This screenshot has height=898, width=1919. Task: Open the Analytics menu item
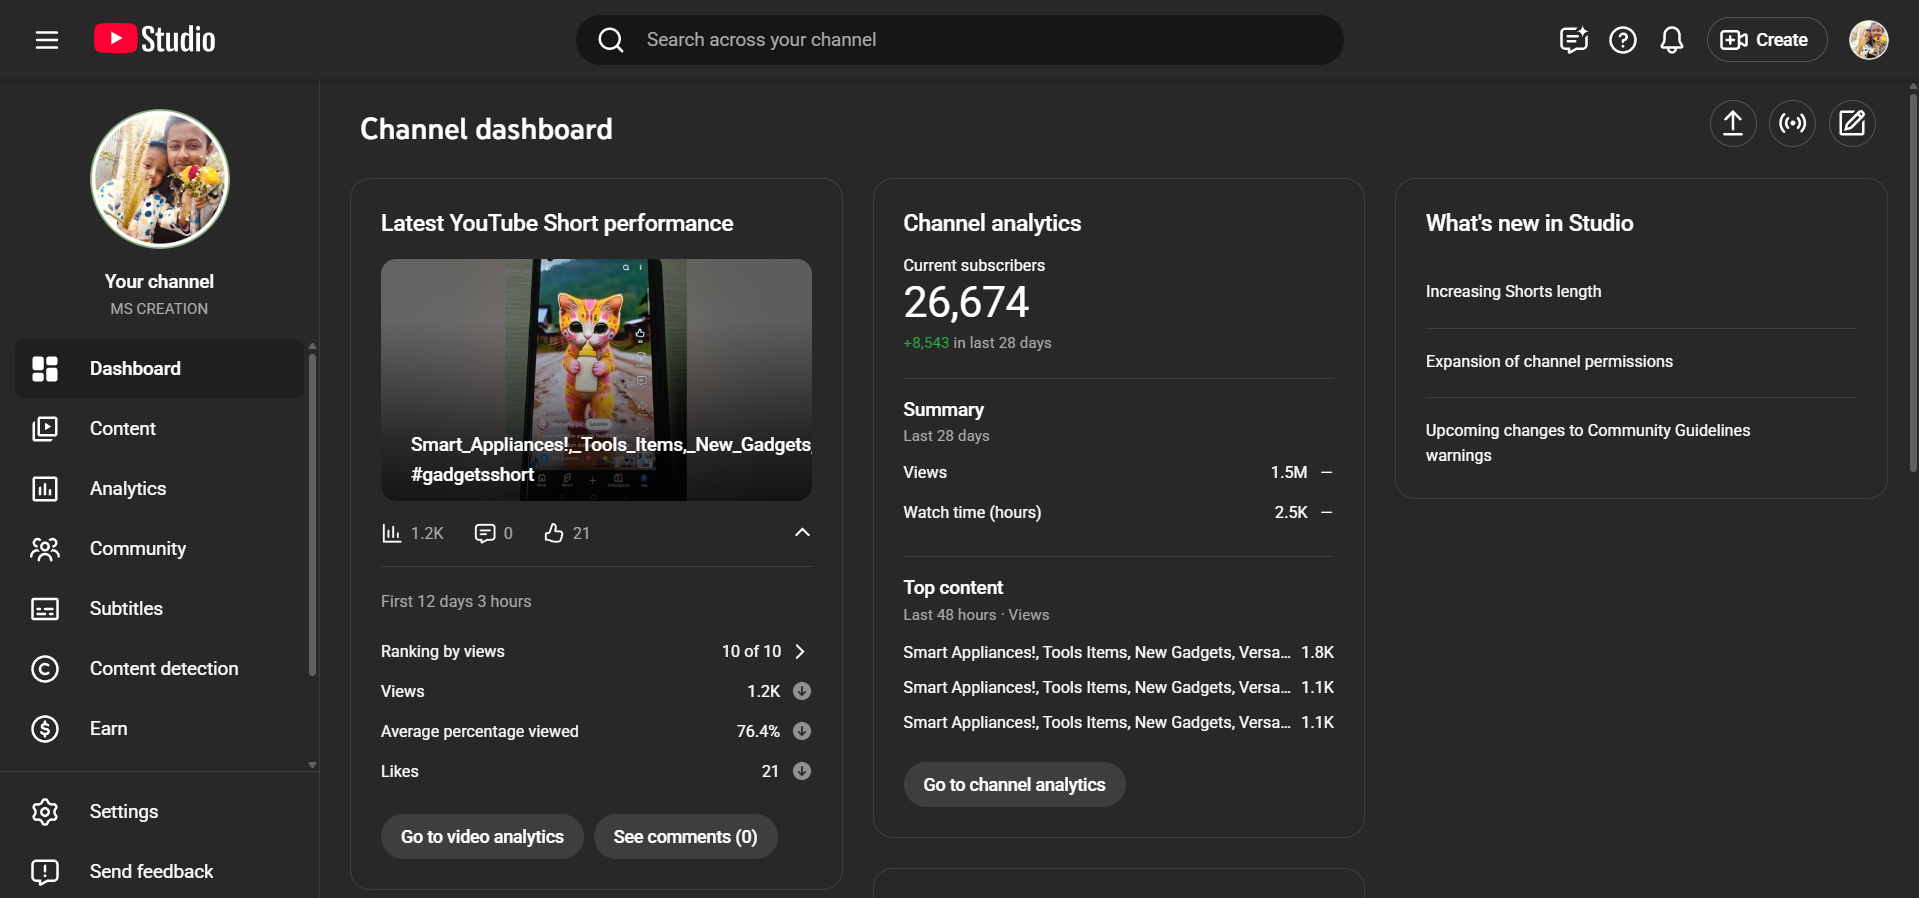pyautogui.click(x=128, y=488)
